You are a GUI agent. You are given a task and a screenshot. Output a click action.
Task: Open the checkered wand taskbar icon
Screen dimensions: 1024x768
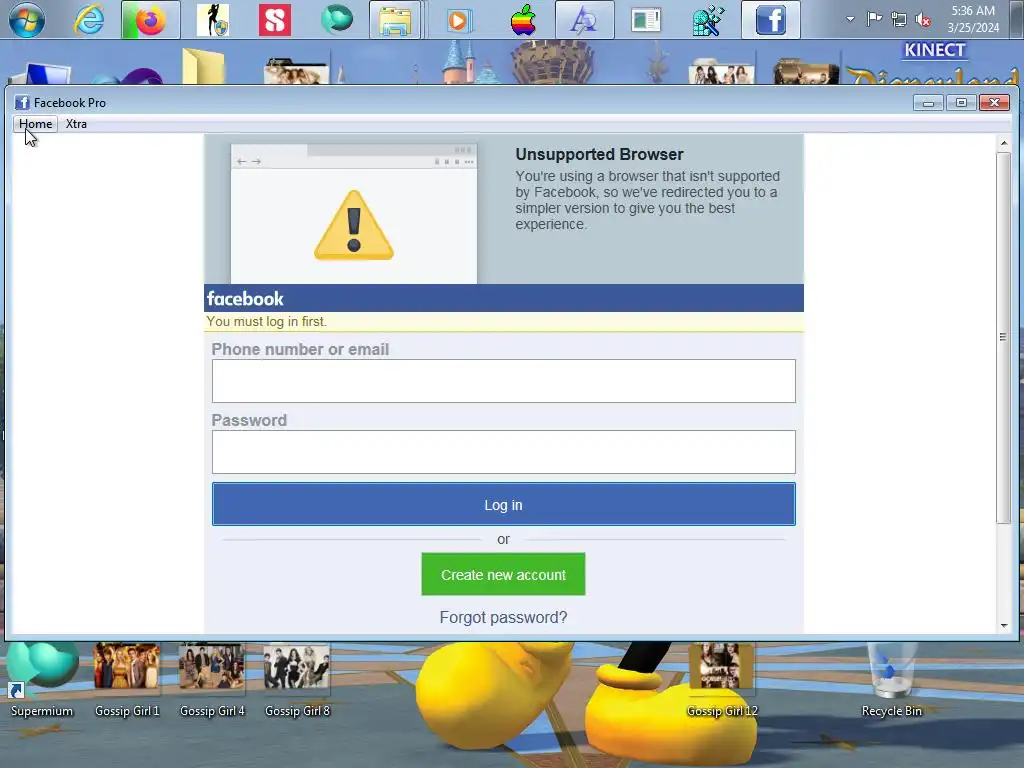pos(709,20)
